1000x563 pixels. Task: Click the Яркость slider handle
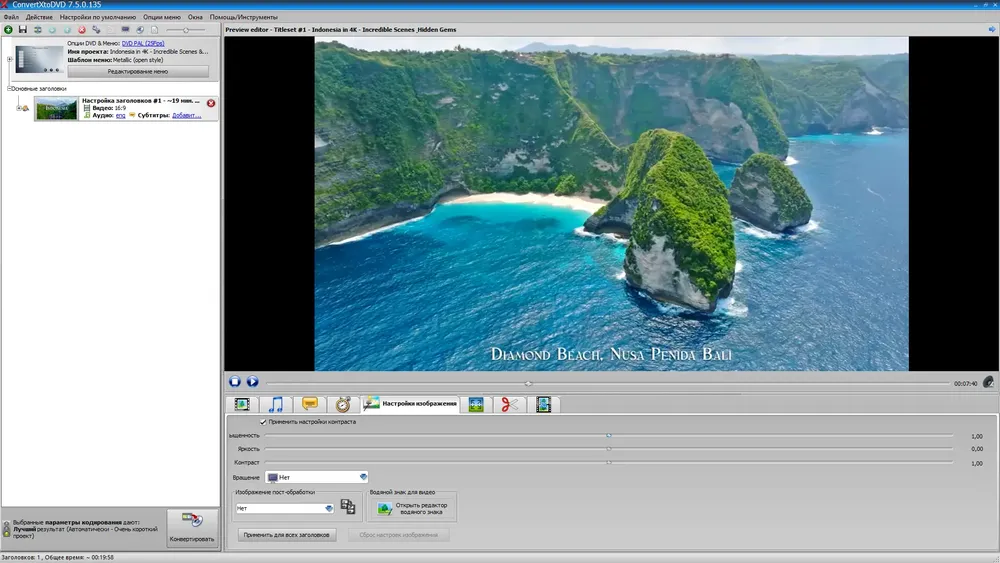click(609, 449)
